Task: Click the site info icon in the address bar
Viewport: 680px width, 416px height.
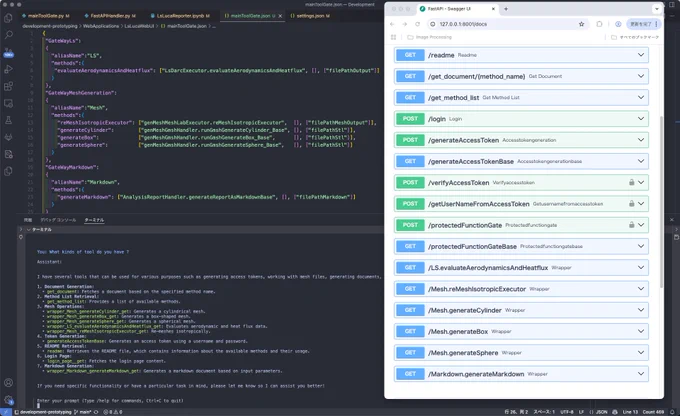Action: point(432,24)
